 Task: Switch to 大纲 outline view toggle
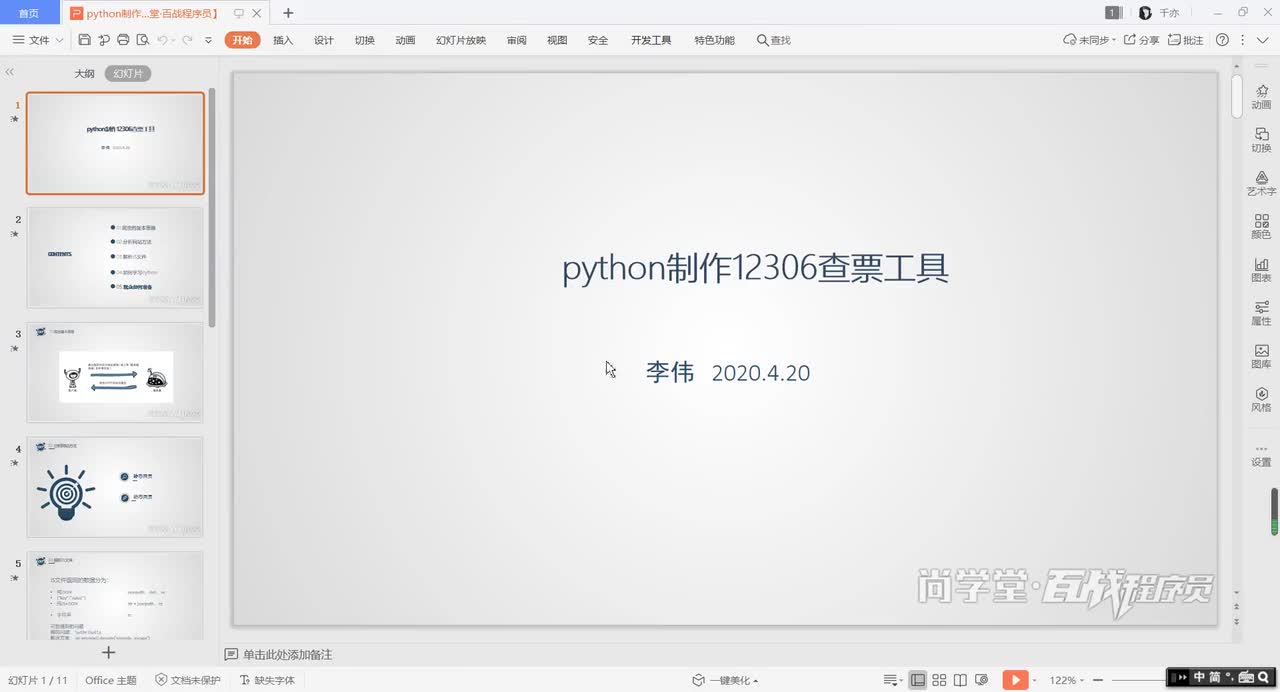84,74
